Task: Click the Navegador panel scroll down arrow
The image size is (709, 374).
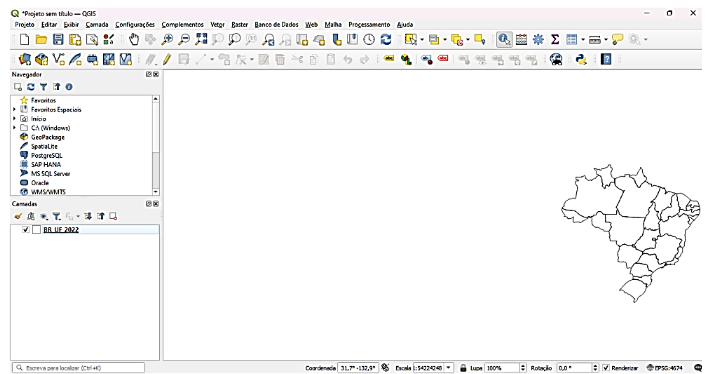Action: pos(156,192)
